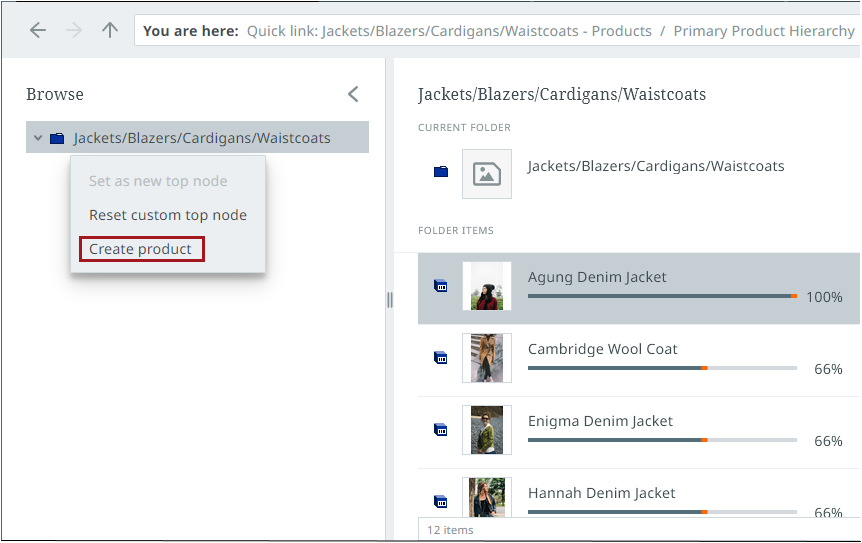Viewport: 862px width, 543px height.
Task: Collapse the Jackets/Blazers/Cardigans/Waistcoats tree node
Action: (x=38, y=138)
